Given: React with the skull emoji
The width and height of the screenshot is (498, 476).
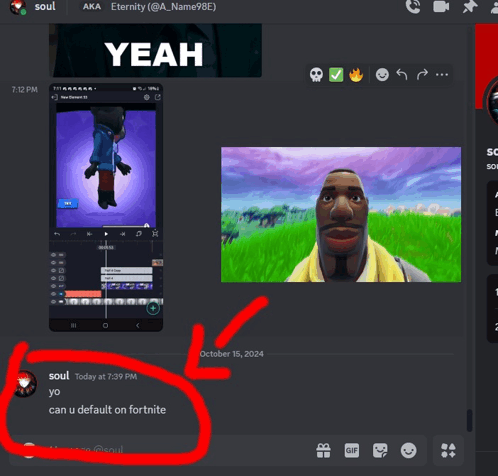Looking at the screenshot, I should tap(316, 75).
